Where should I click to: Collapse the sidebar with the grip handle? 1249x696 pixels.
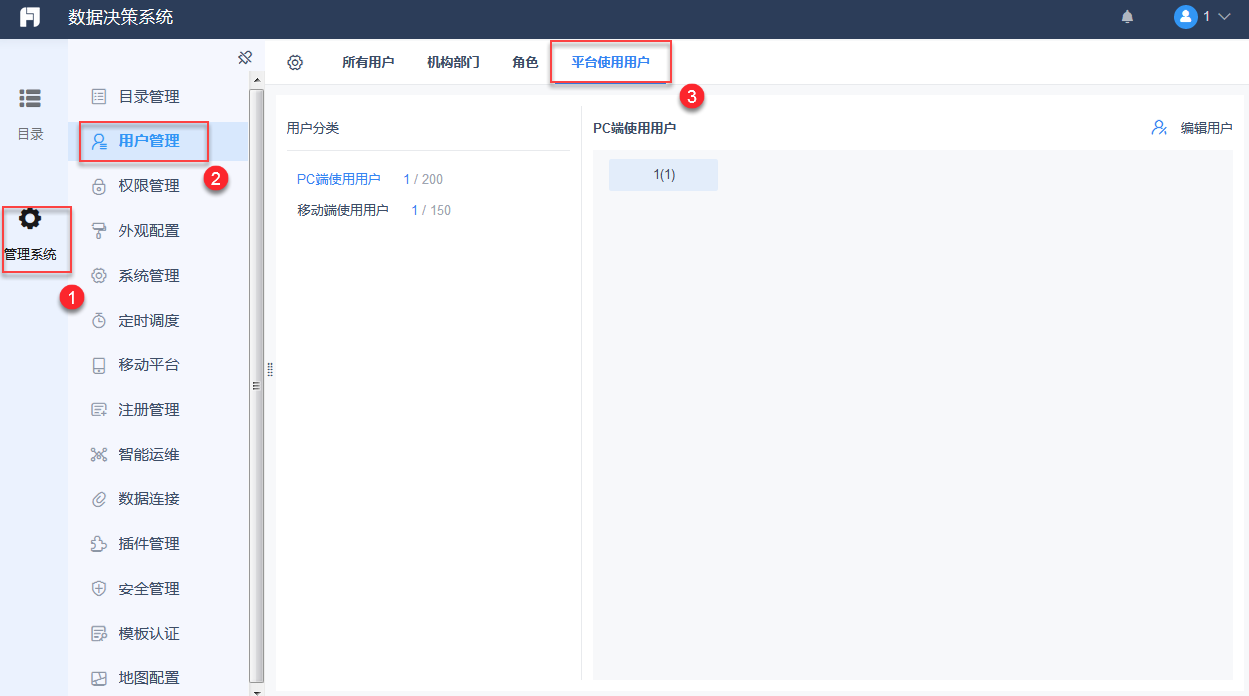click(x=270, y=368)
